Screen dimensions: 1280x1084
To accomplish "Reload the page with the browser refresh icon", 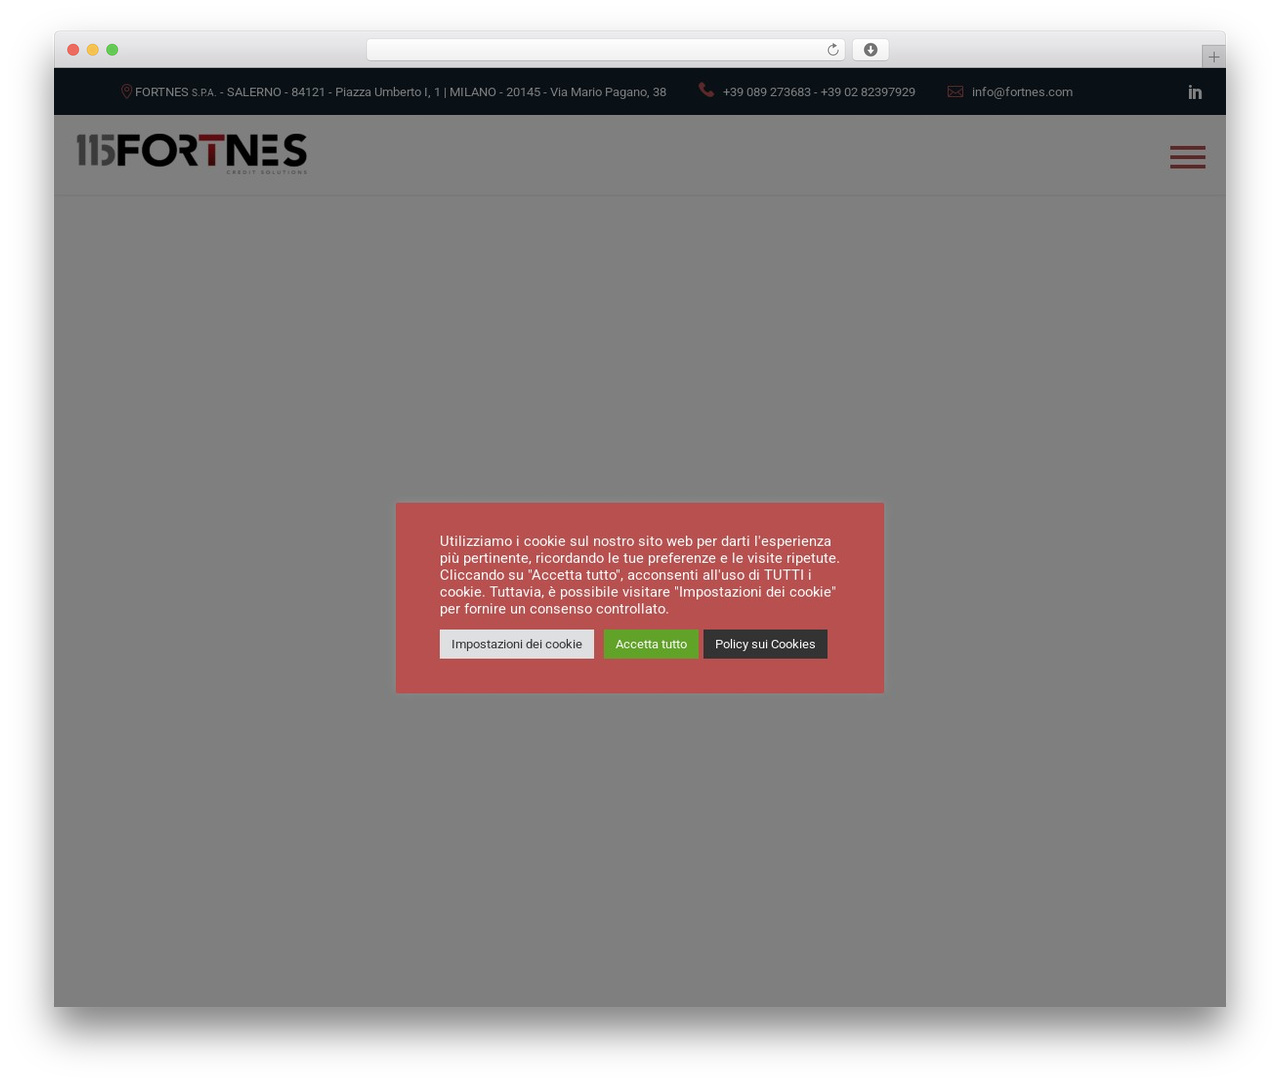I will tap(832, 50).
